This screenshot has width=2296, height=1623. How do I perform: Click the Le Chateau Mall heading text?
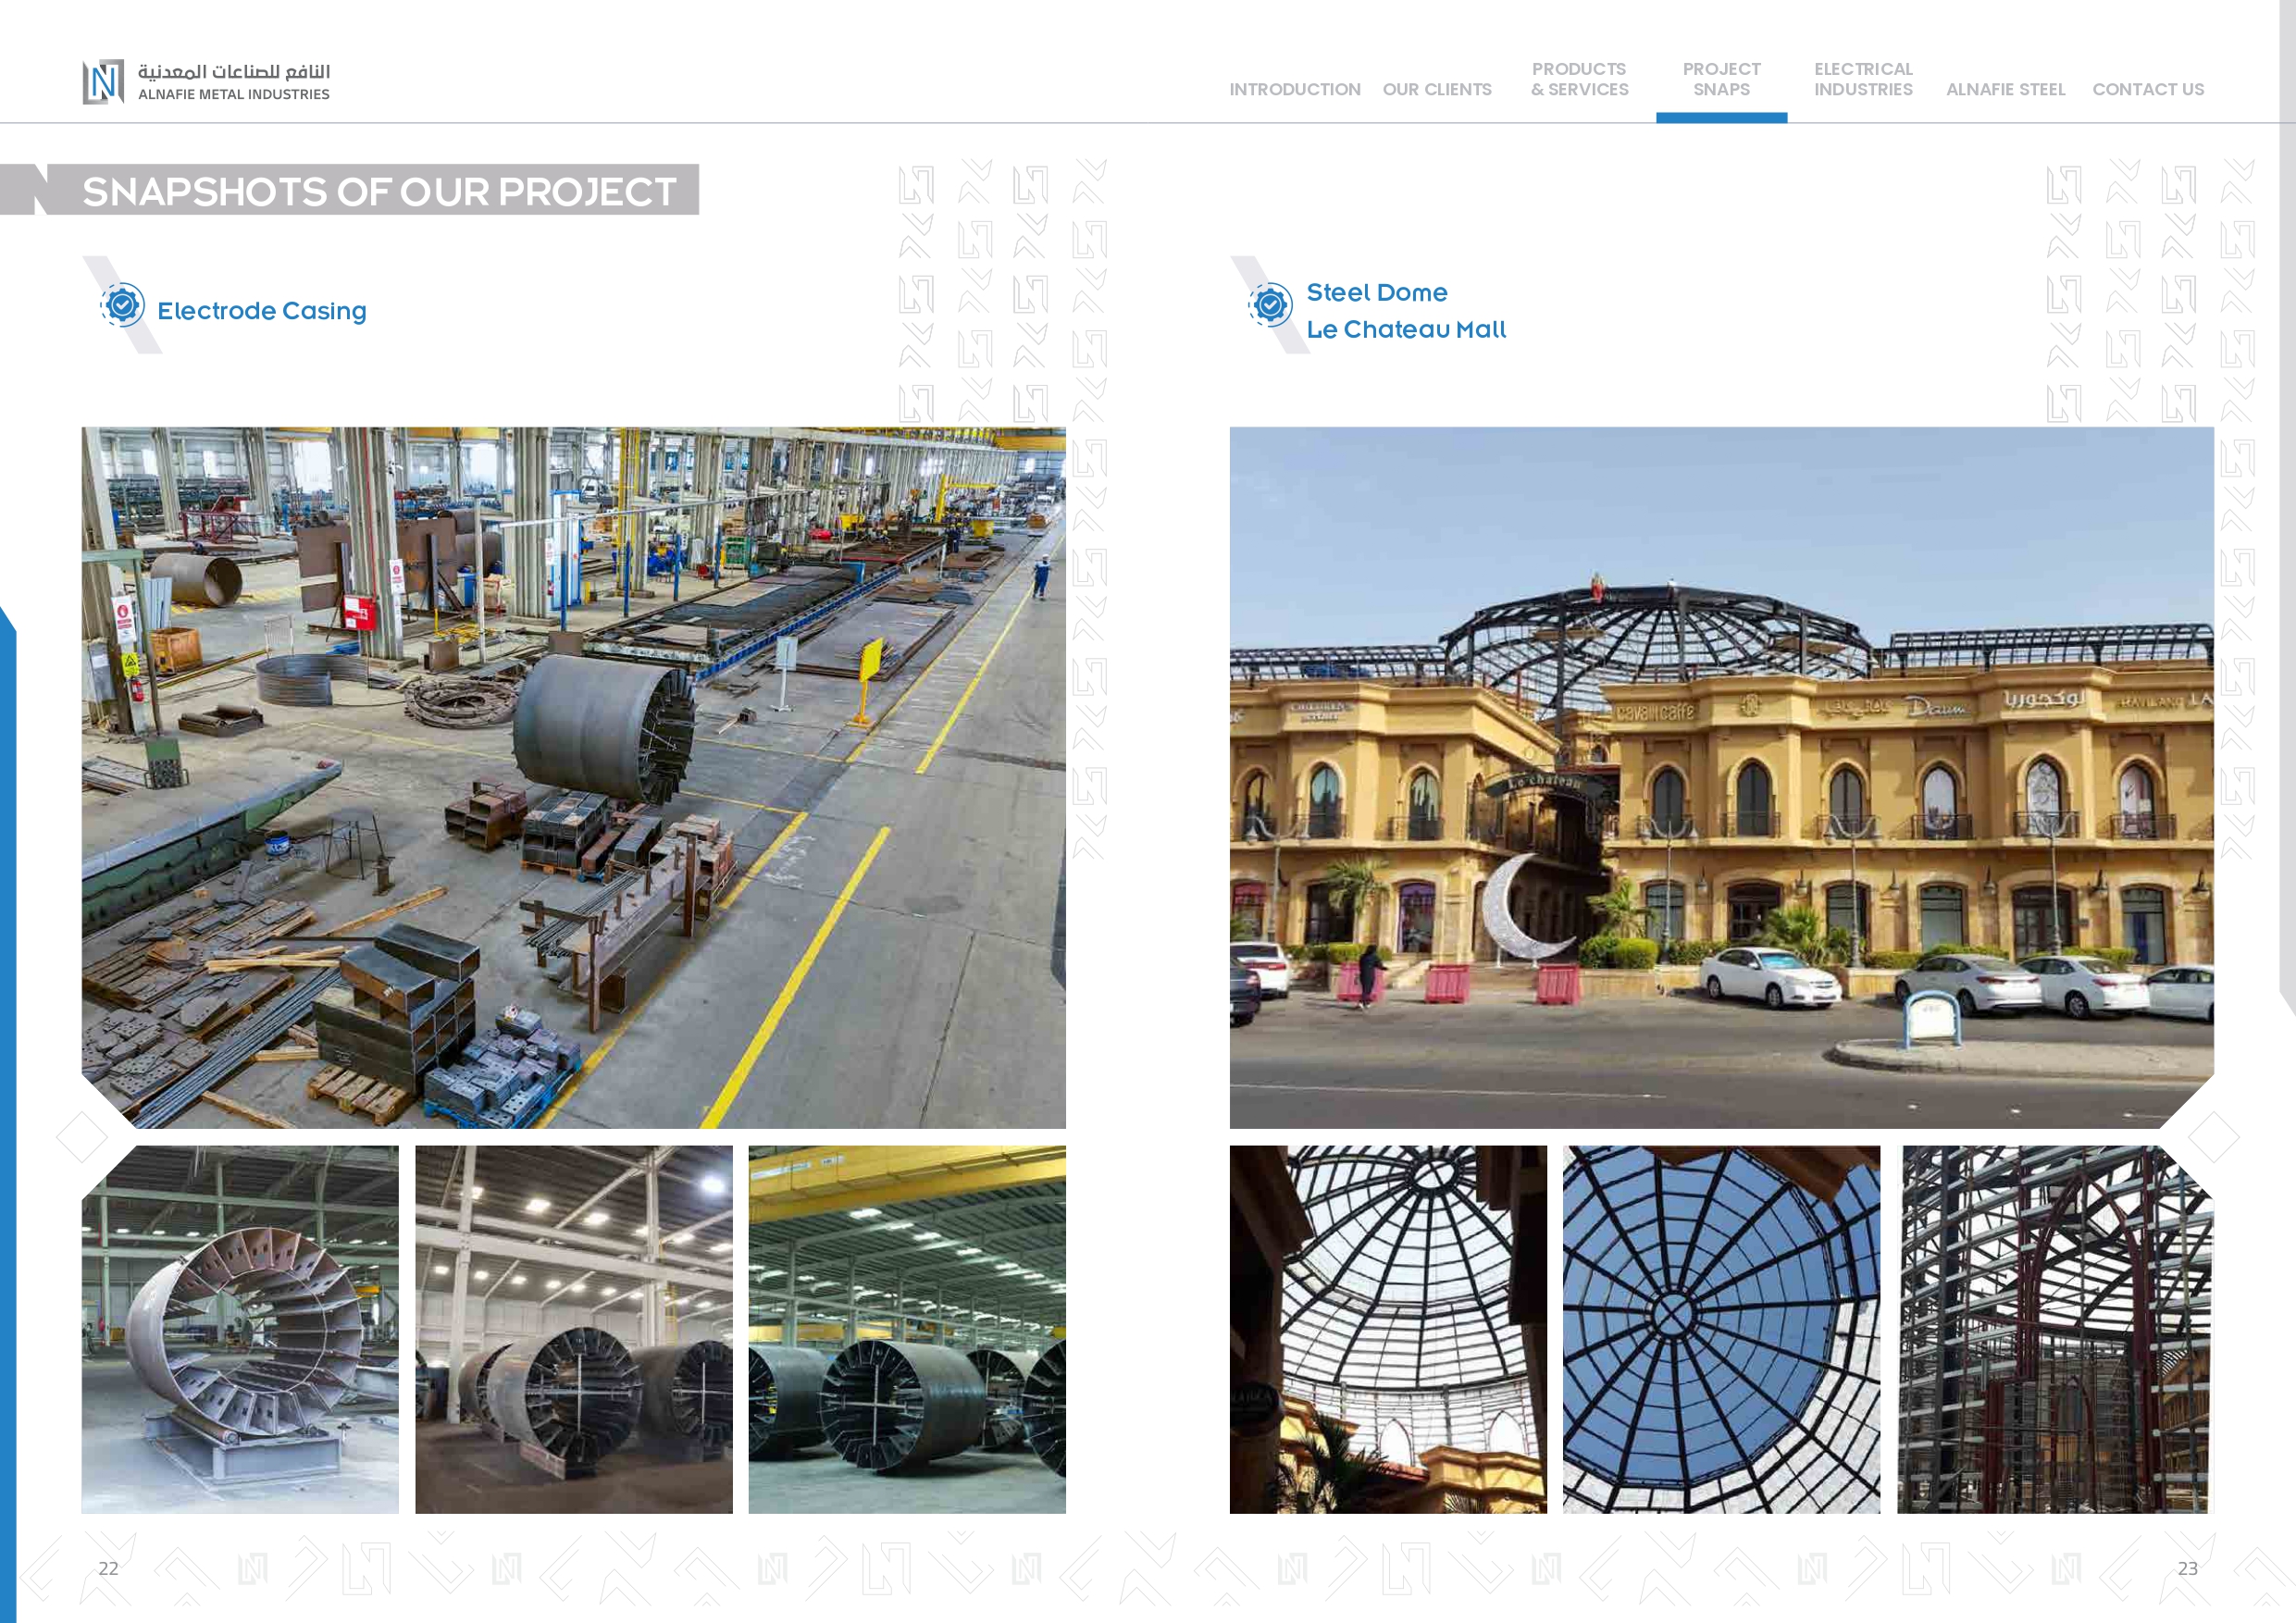click(x=1405, y=330)
